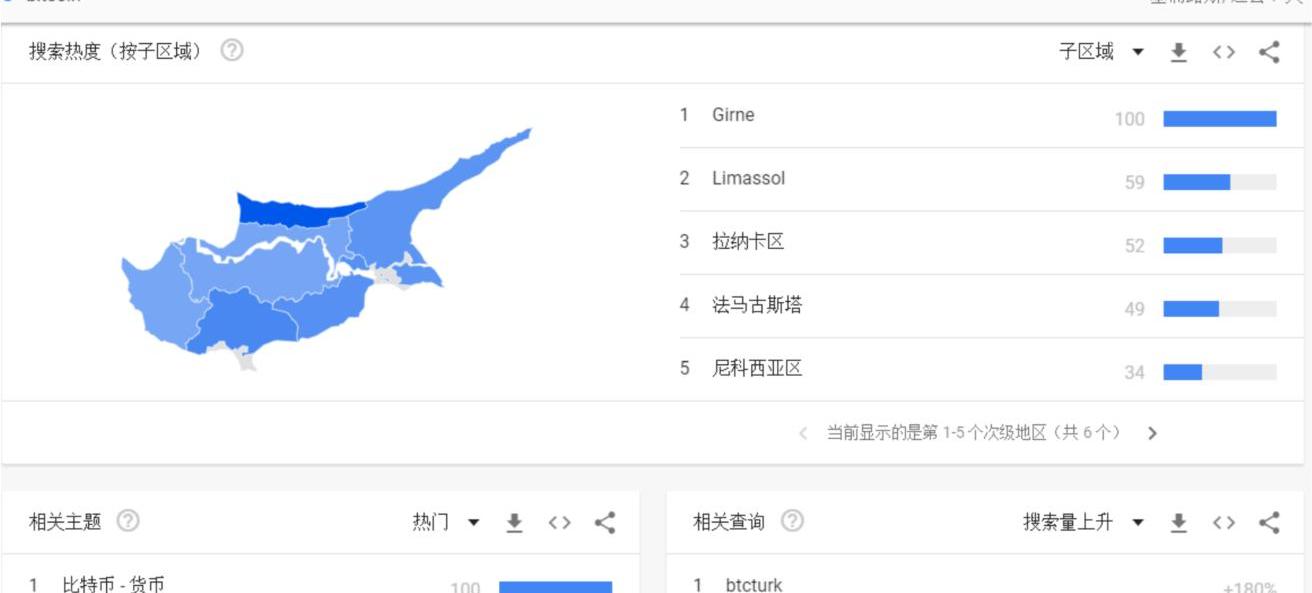Image resolution: width=1312 pixels, height=593 pixels.
Task: Open embed code for related topics
Action: [560, 522]
